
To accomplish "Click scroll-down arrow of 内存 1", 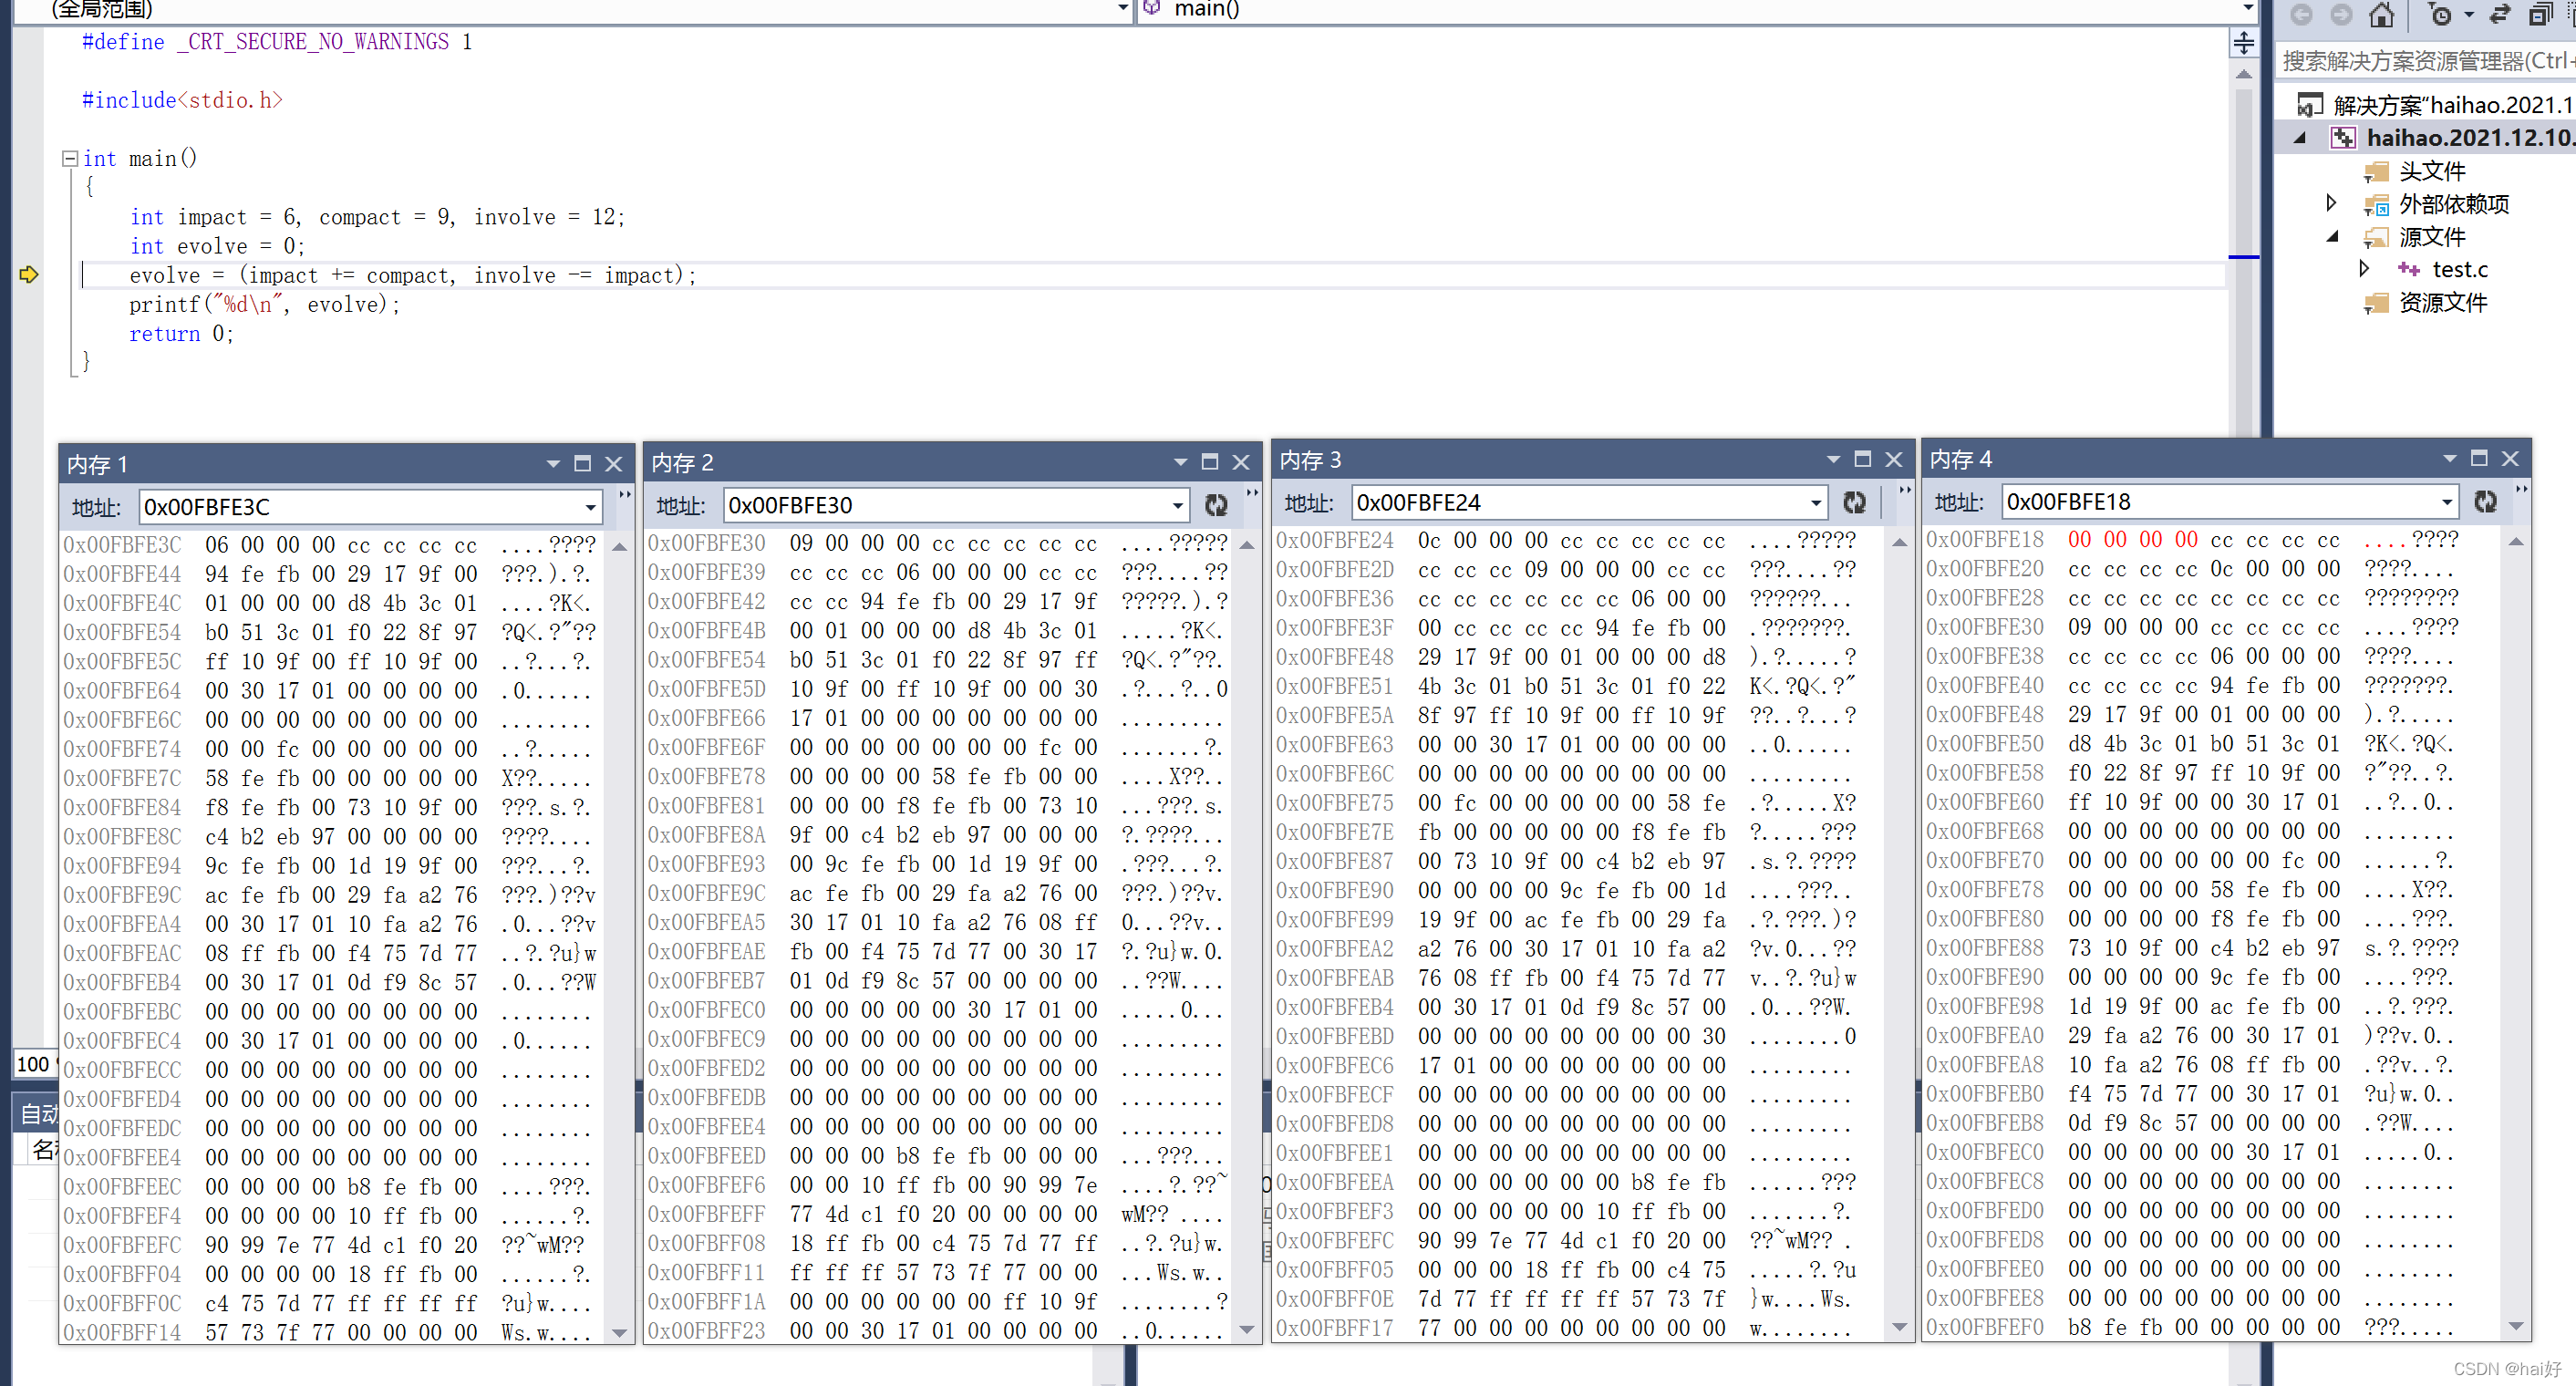I will pos(620,1332).
